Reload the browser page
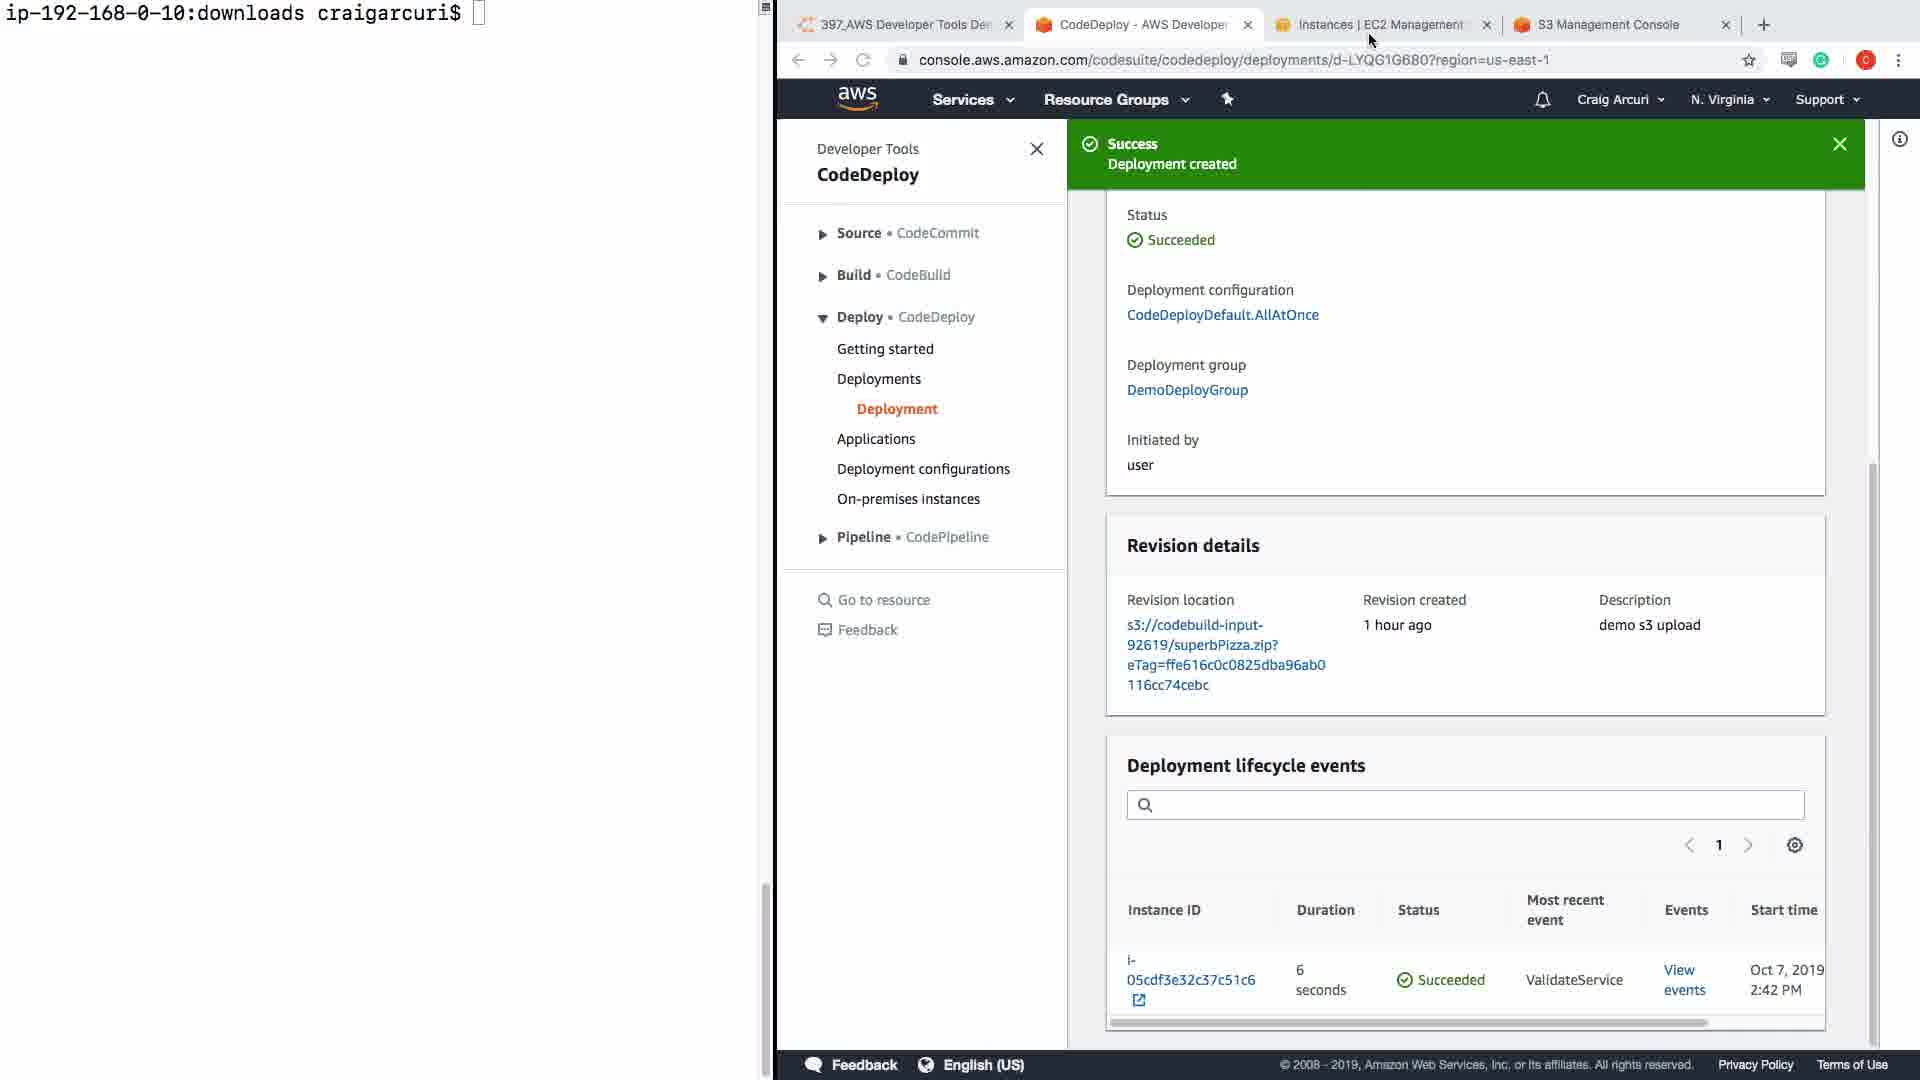Viewport: 1920px width, 1080px height. 862,60
